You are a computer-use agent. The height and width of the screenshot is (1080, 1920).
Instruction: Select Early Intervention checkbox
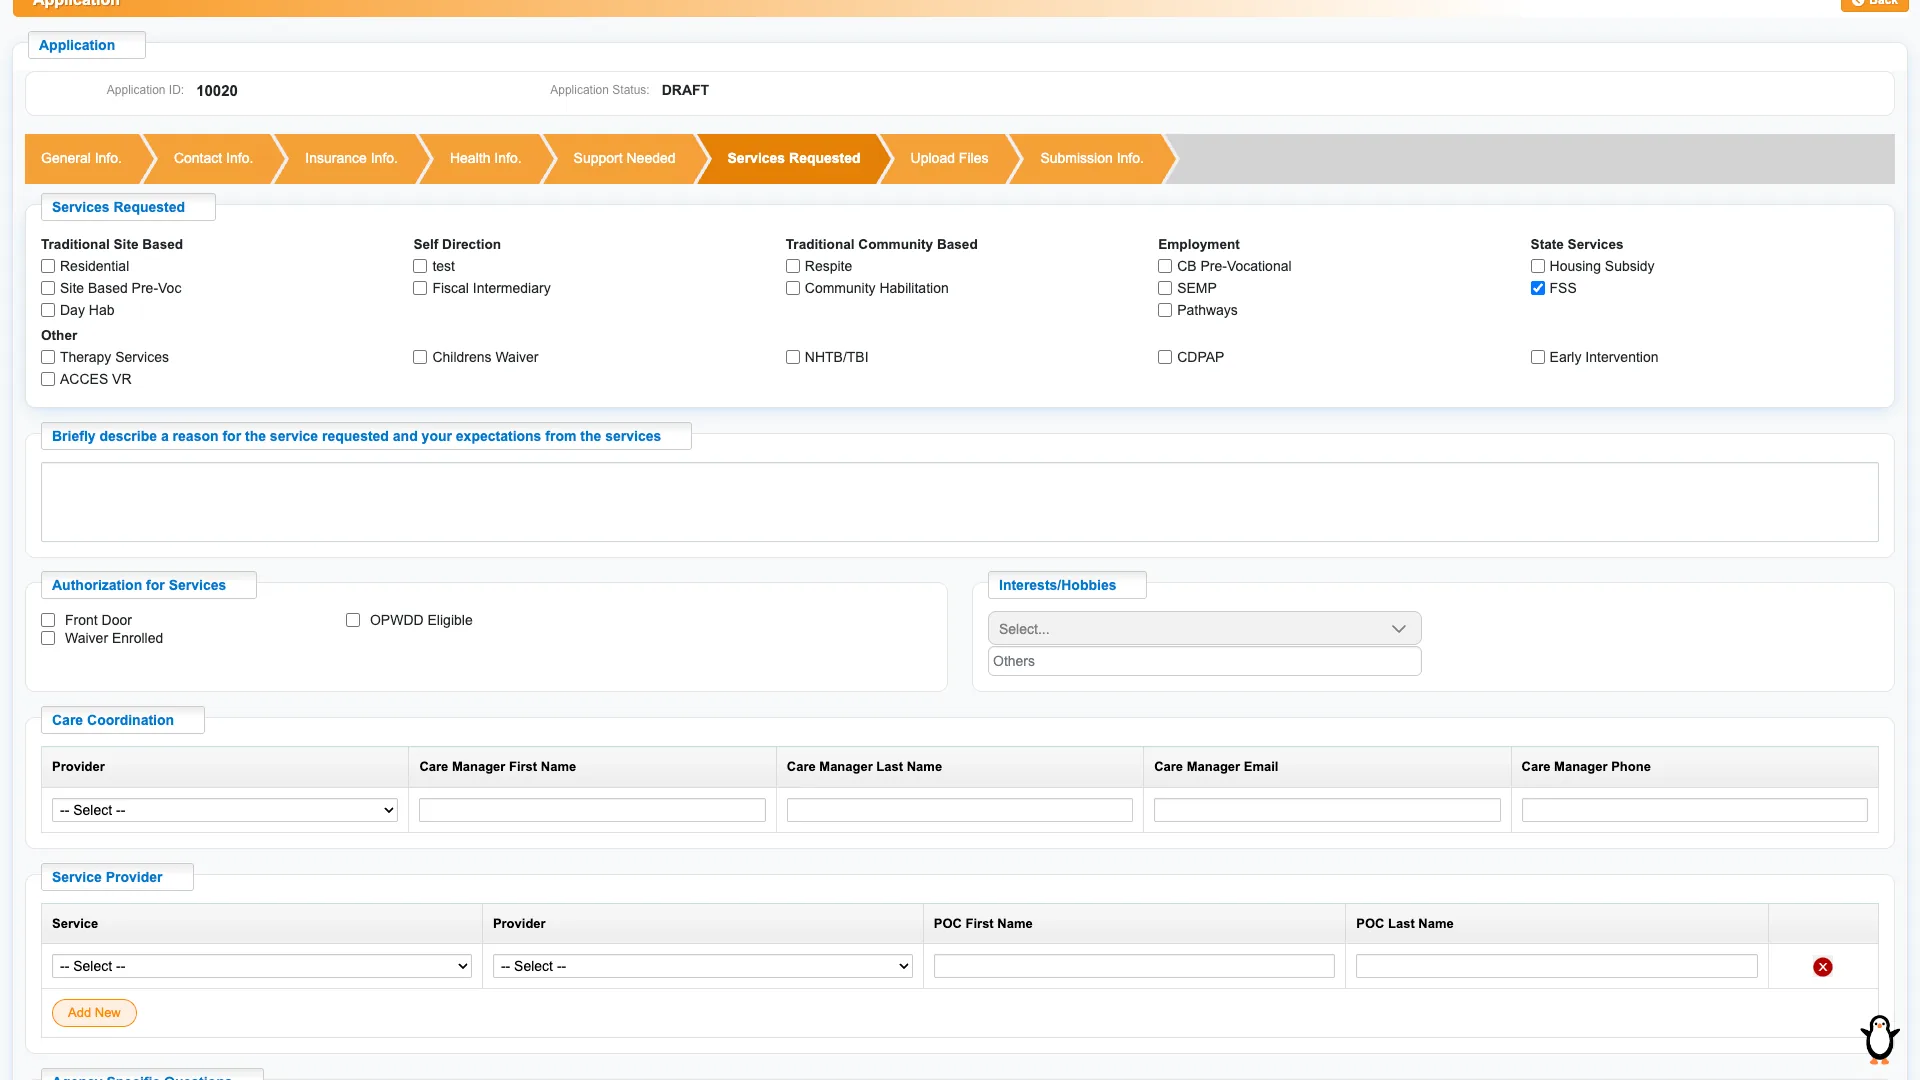(1538, 357)
